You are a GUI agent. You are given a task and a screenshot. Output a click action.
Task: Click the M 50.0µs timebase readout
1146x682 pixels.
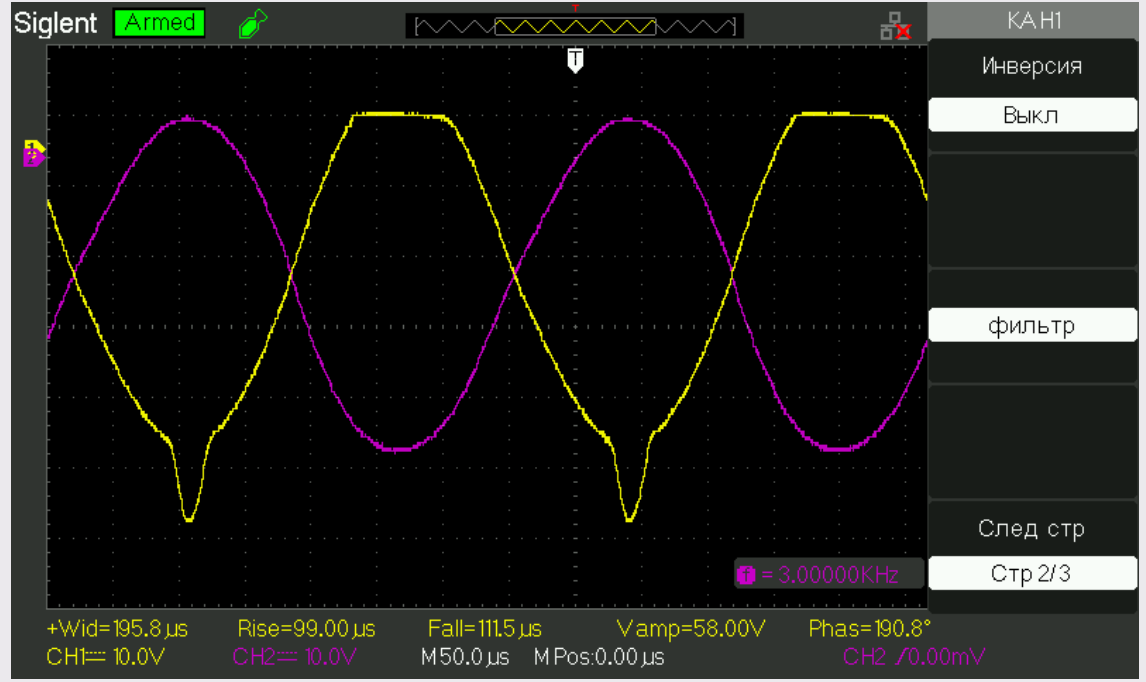[x=466, y=657]
